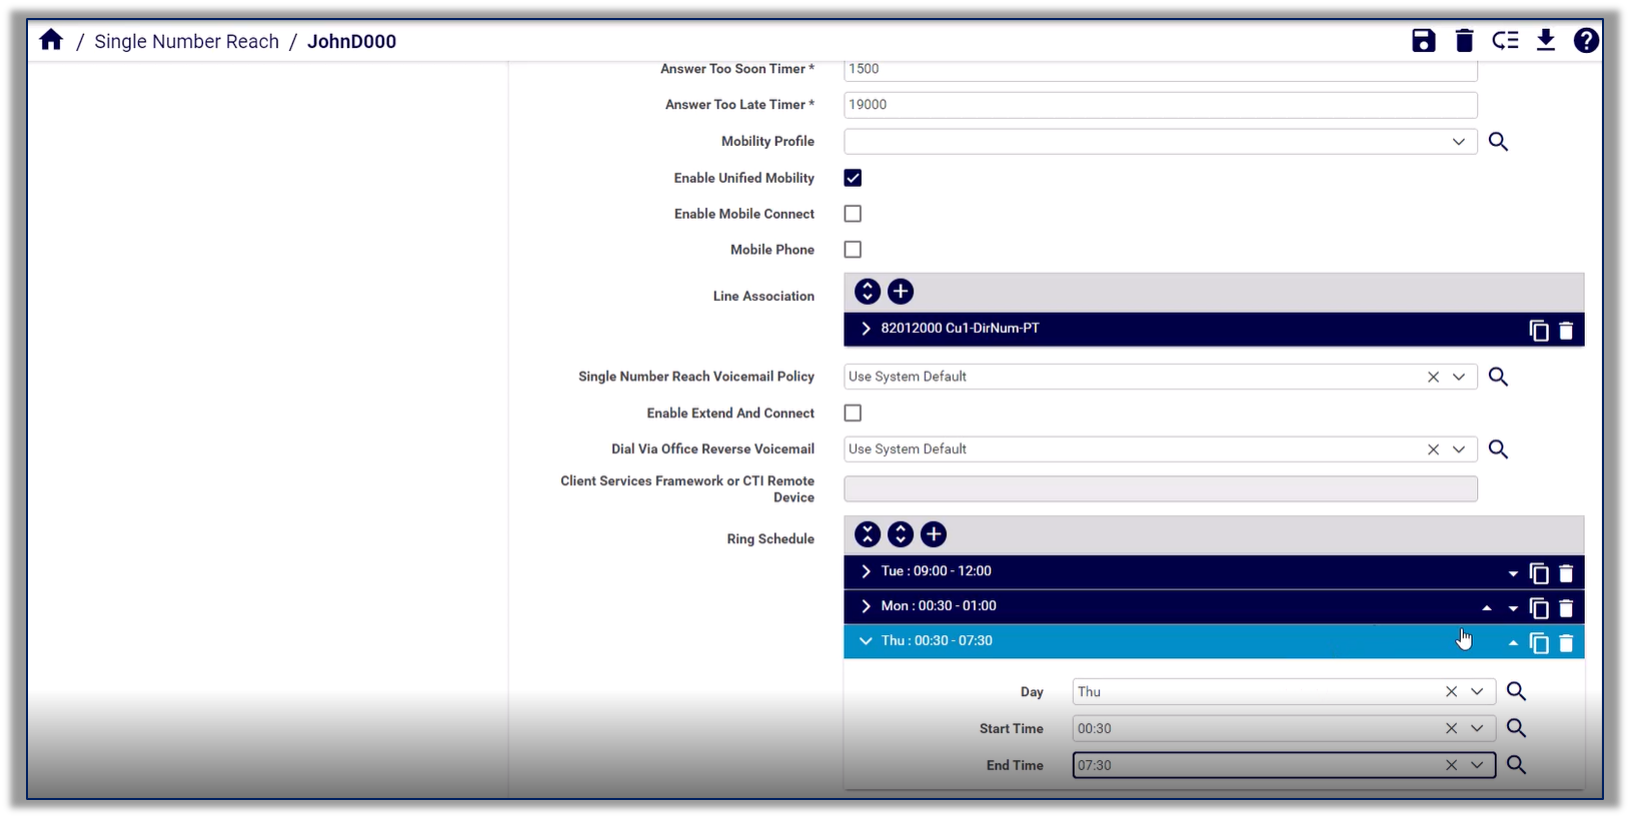The image size is (1630, 818).
Task: Click the Help question mark icon
Action: [x=1586, y=41]
